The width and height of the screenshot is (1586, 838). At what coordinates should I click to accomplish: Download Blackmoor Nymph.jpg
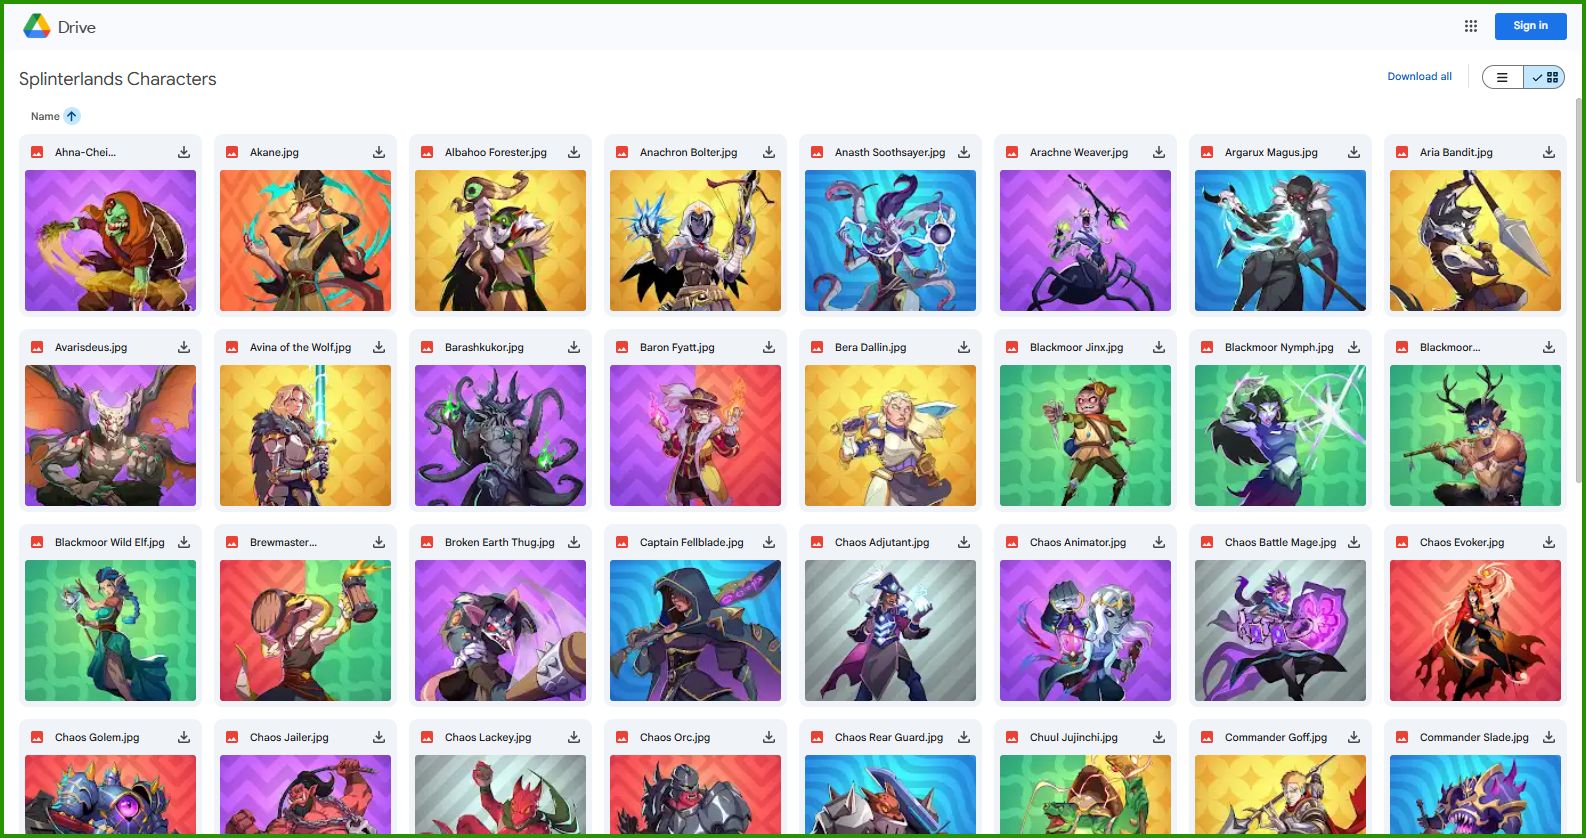pos(1354,347)
